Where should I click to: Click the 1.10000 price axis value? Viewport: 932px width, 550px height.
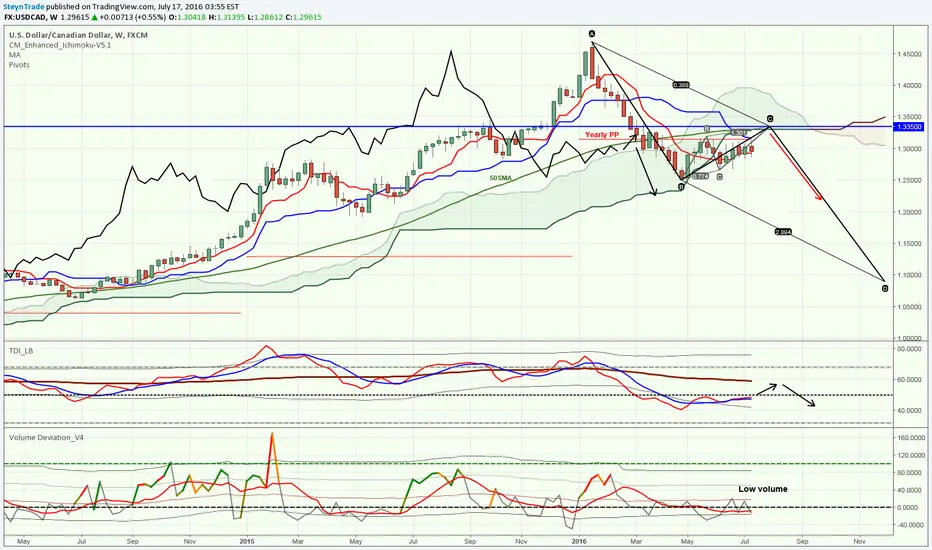909,275
